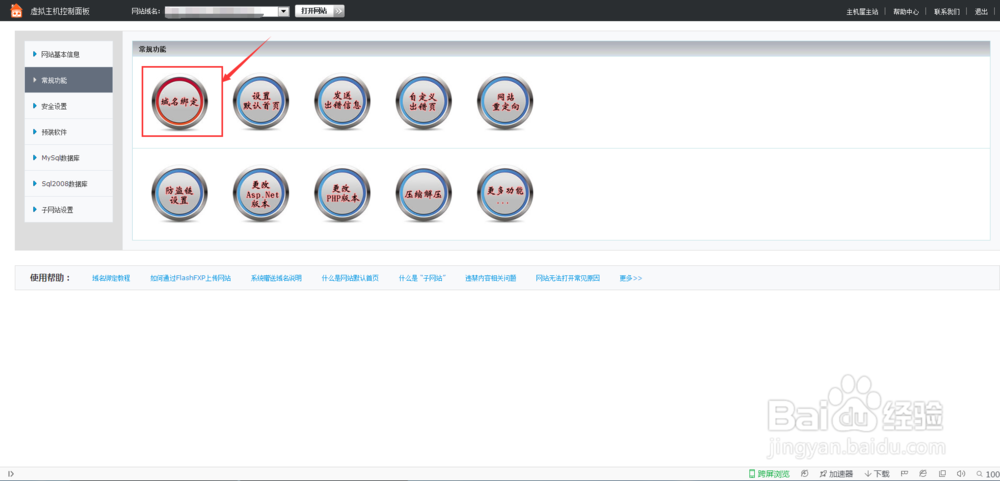Click the stacked windows icon in status bar
The height and width of the screenshot is (481, 1000).
pyautogui.click(x=942, y=473)
